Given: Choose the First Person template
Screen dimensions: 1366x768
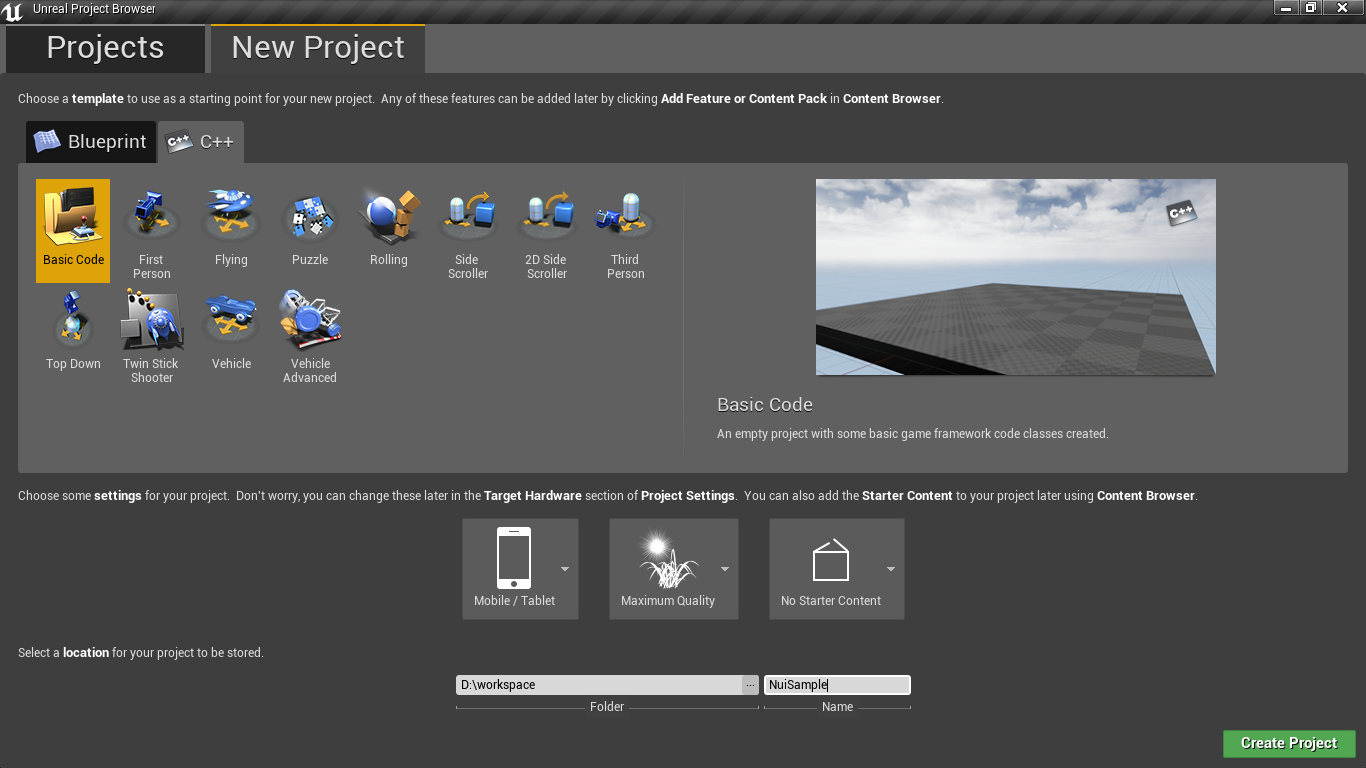Looking at the screenshot, I should click(x=152, y=231).
